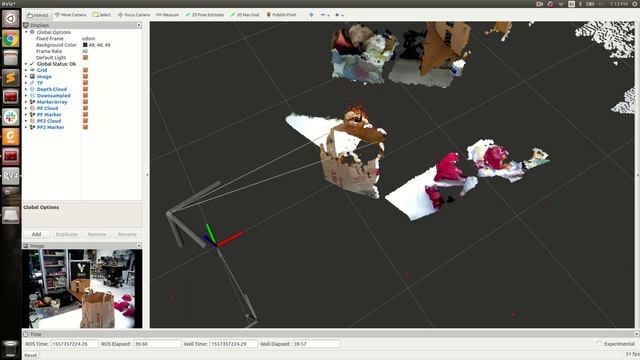Open Slack from the Ubuntu launcher
The width and height of the screenshot is (640, 360).
11,117
